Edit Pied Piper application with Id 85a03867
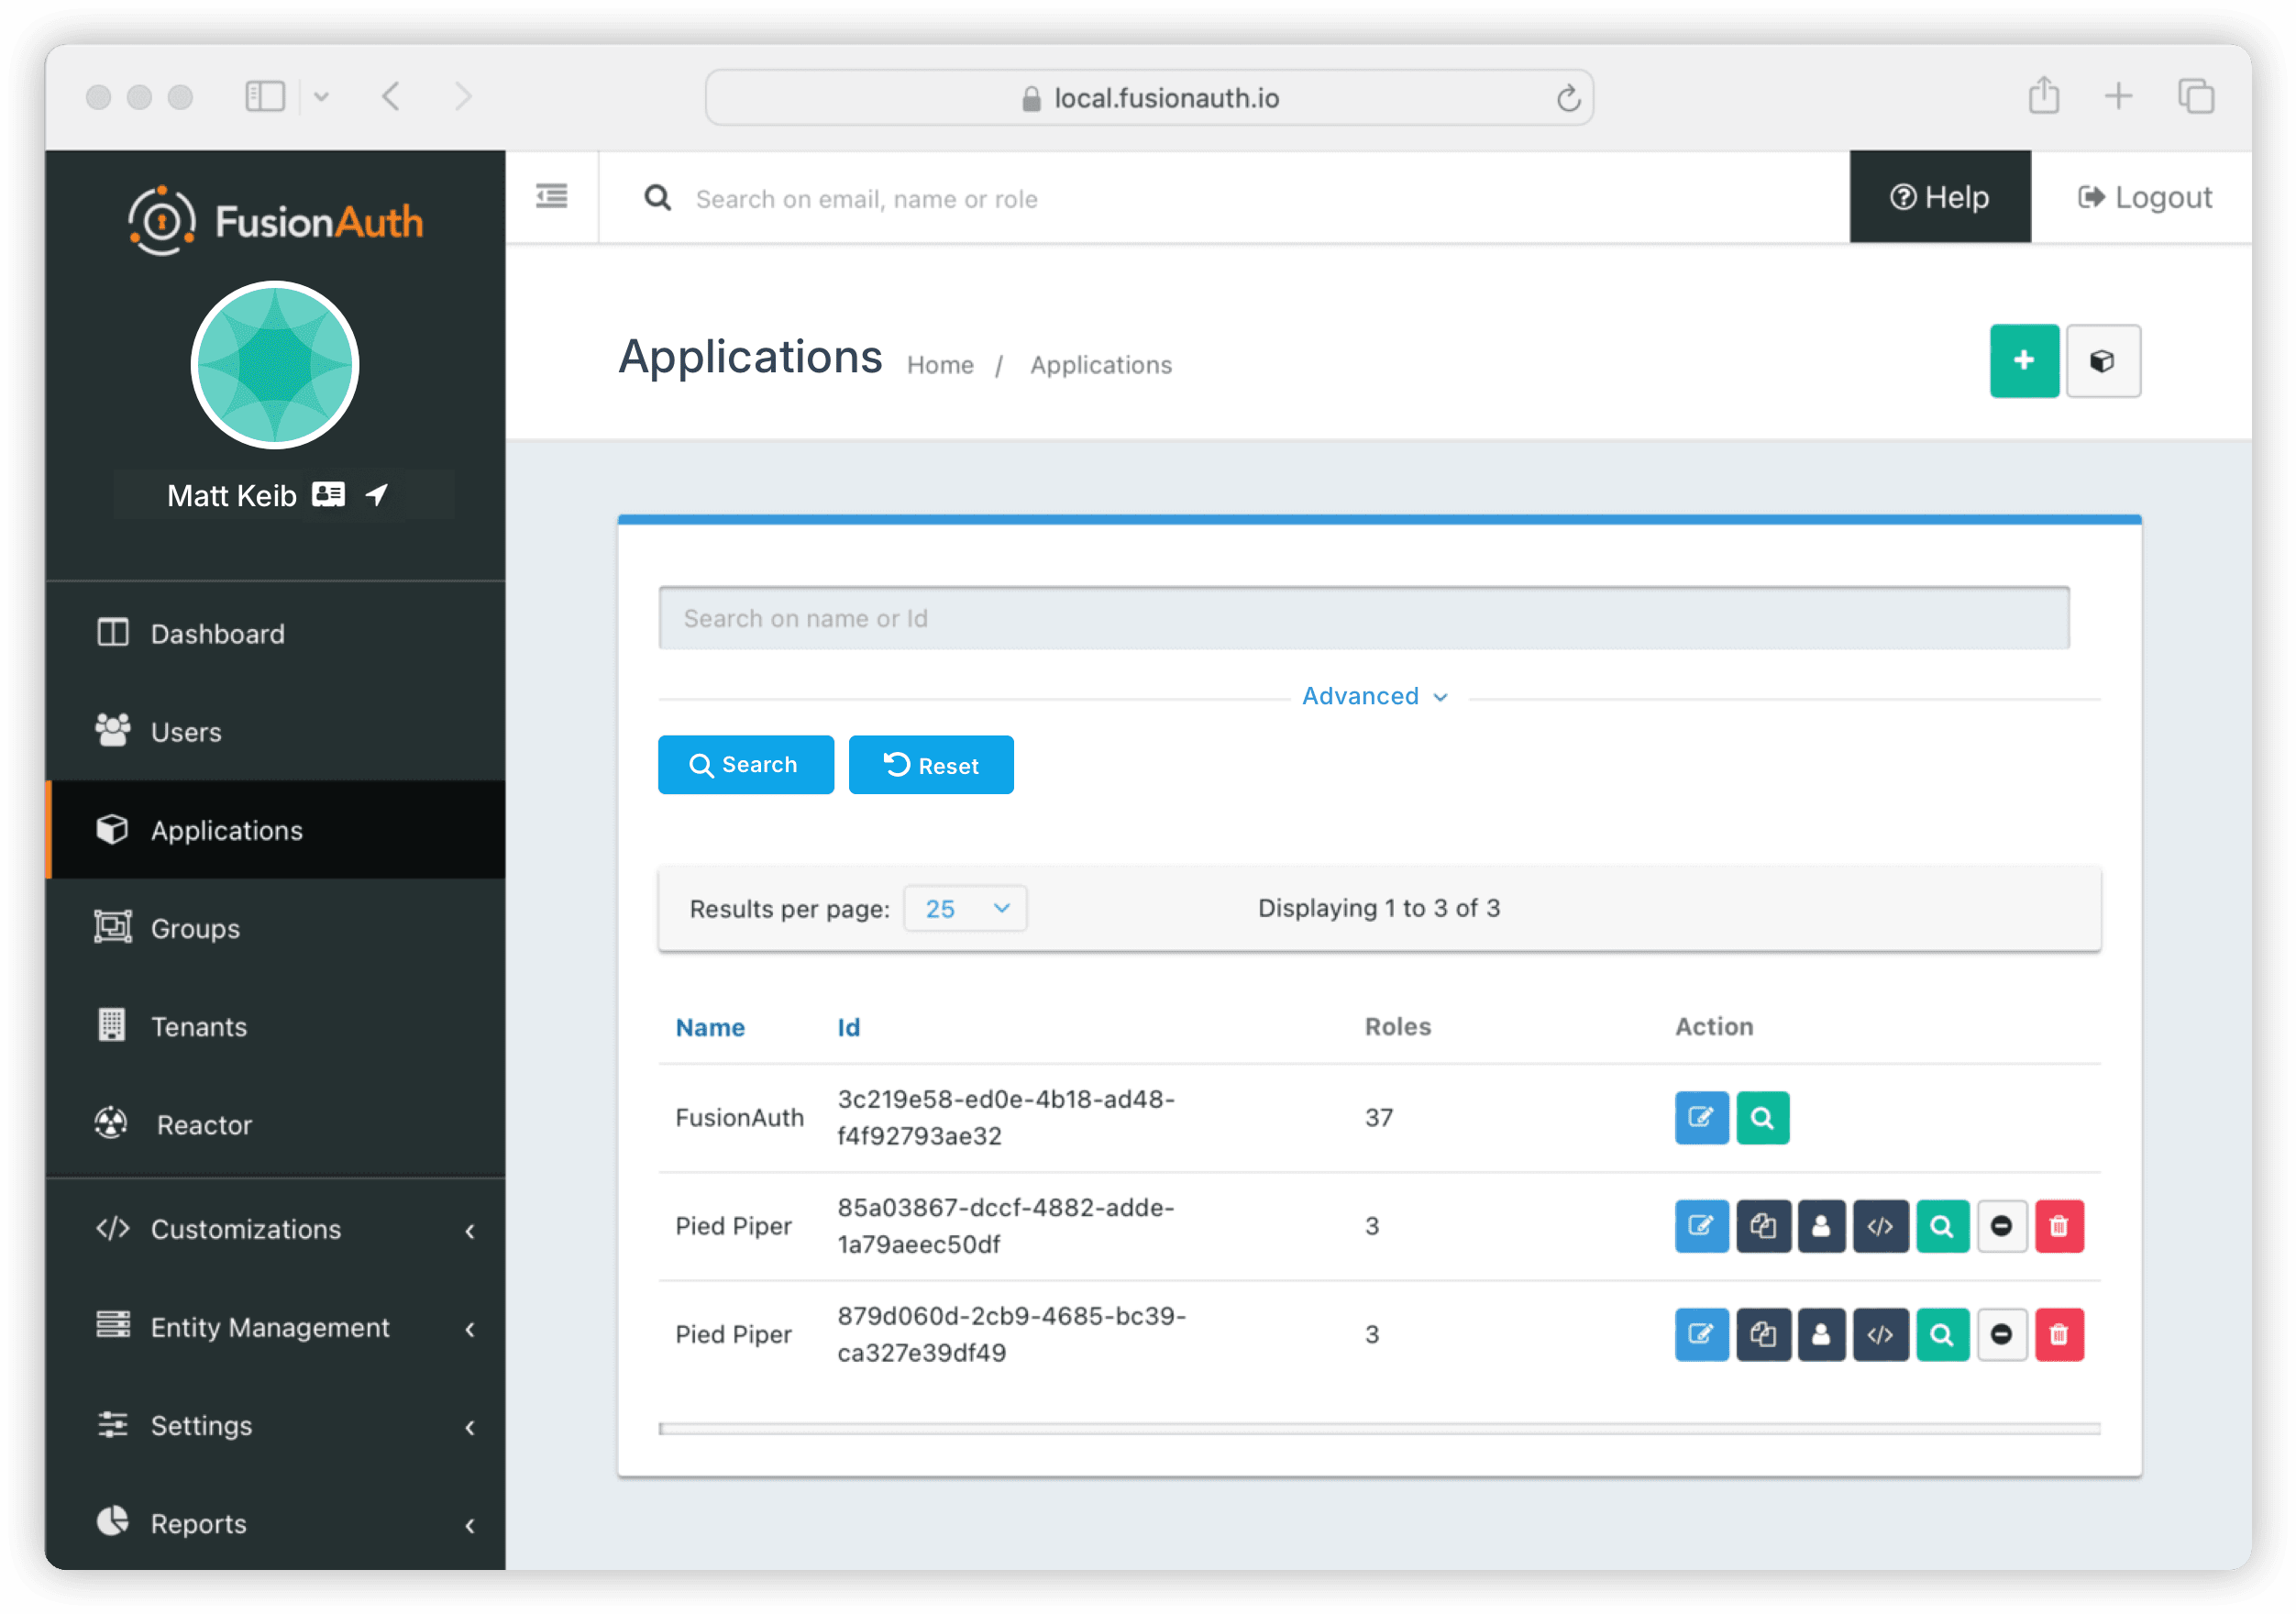The height and width of the screenshot is (1614, 2296). click(x=1701, y=1226)
